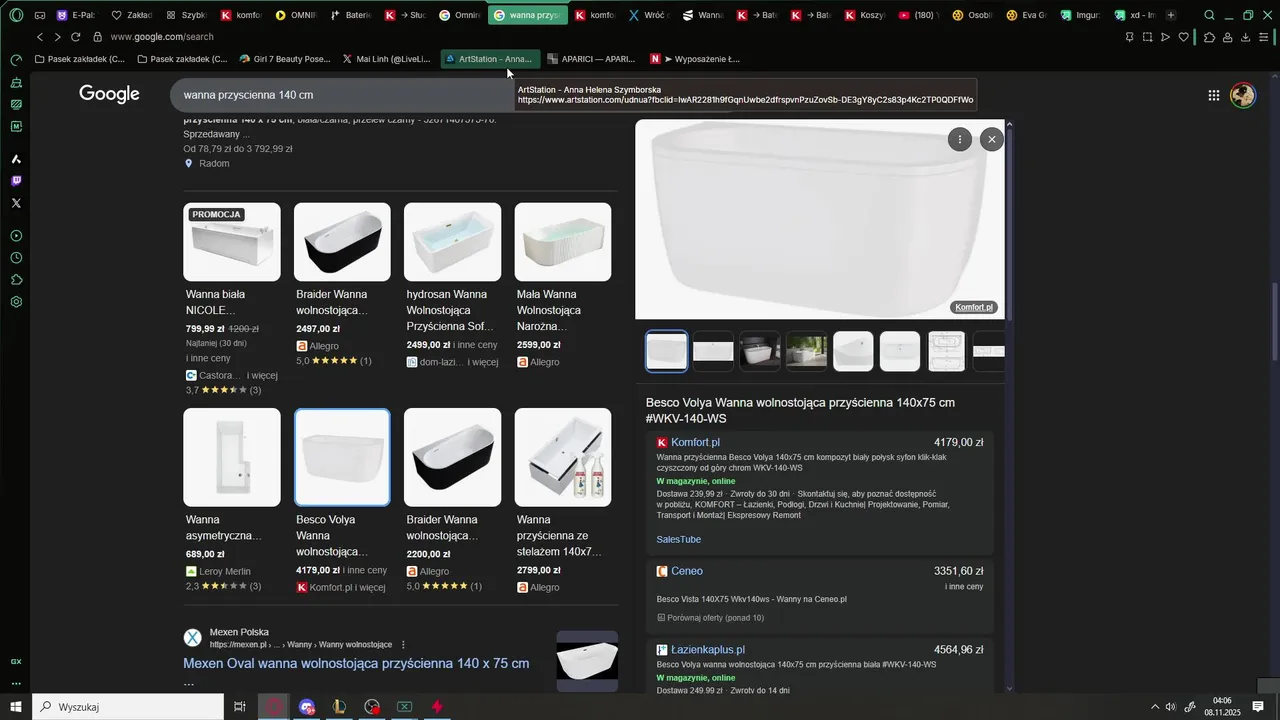Open the volume tray icon
1280x720 pixels.
click(x=1171, y=707)
